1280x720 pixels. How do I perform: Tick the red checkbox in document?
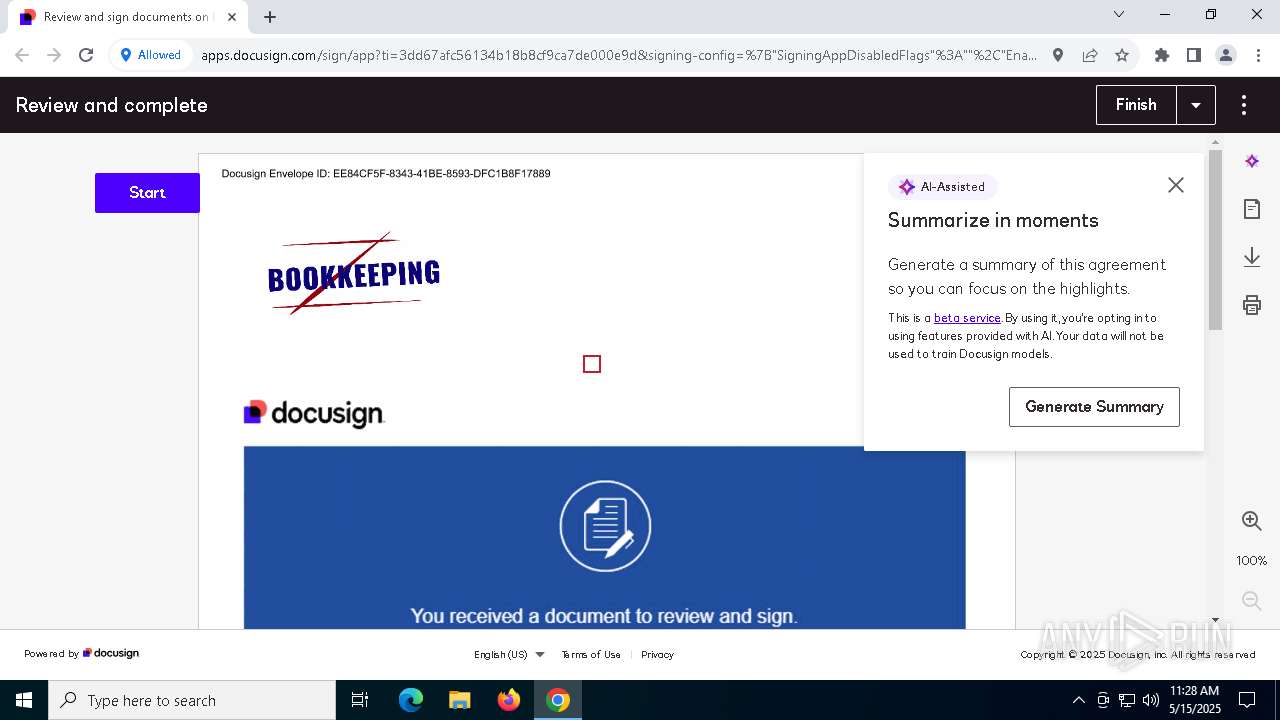592,364
